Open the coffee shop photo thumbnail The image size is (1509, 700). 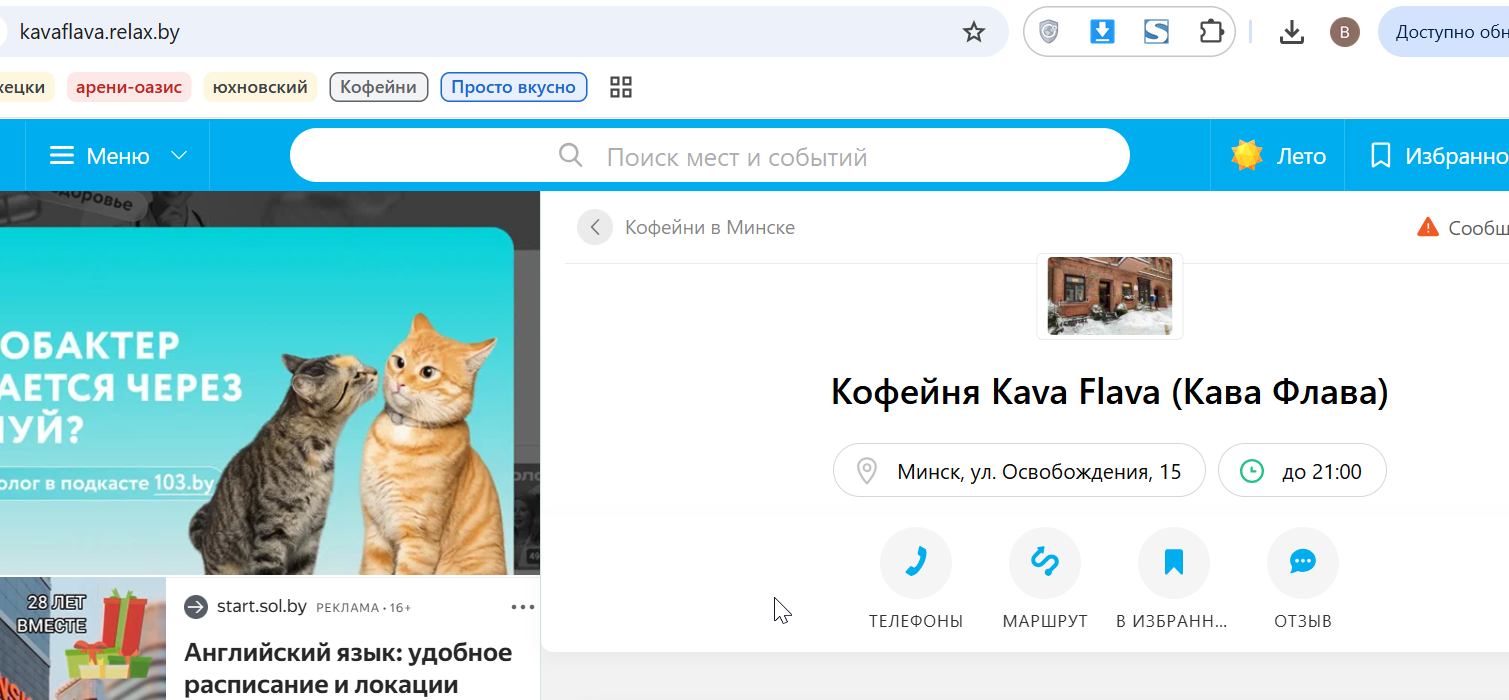[1110, 296]
